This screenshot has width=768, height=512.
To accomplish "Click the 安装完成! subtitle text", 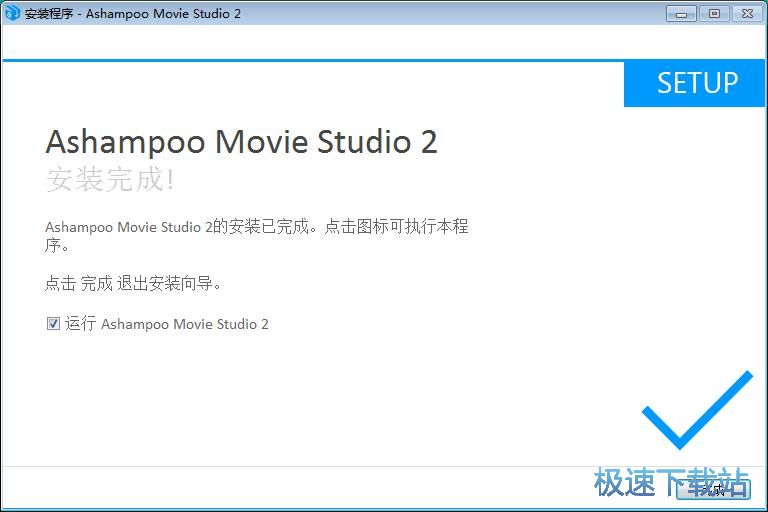I will pyautogui.click(x=110, y=179).
